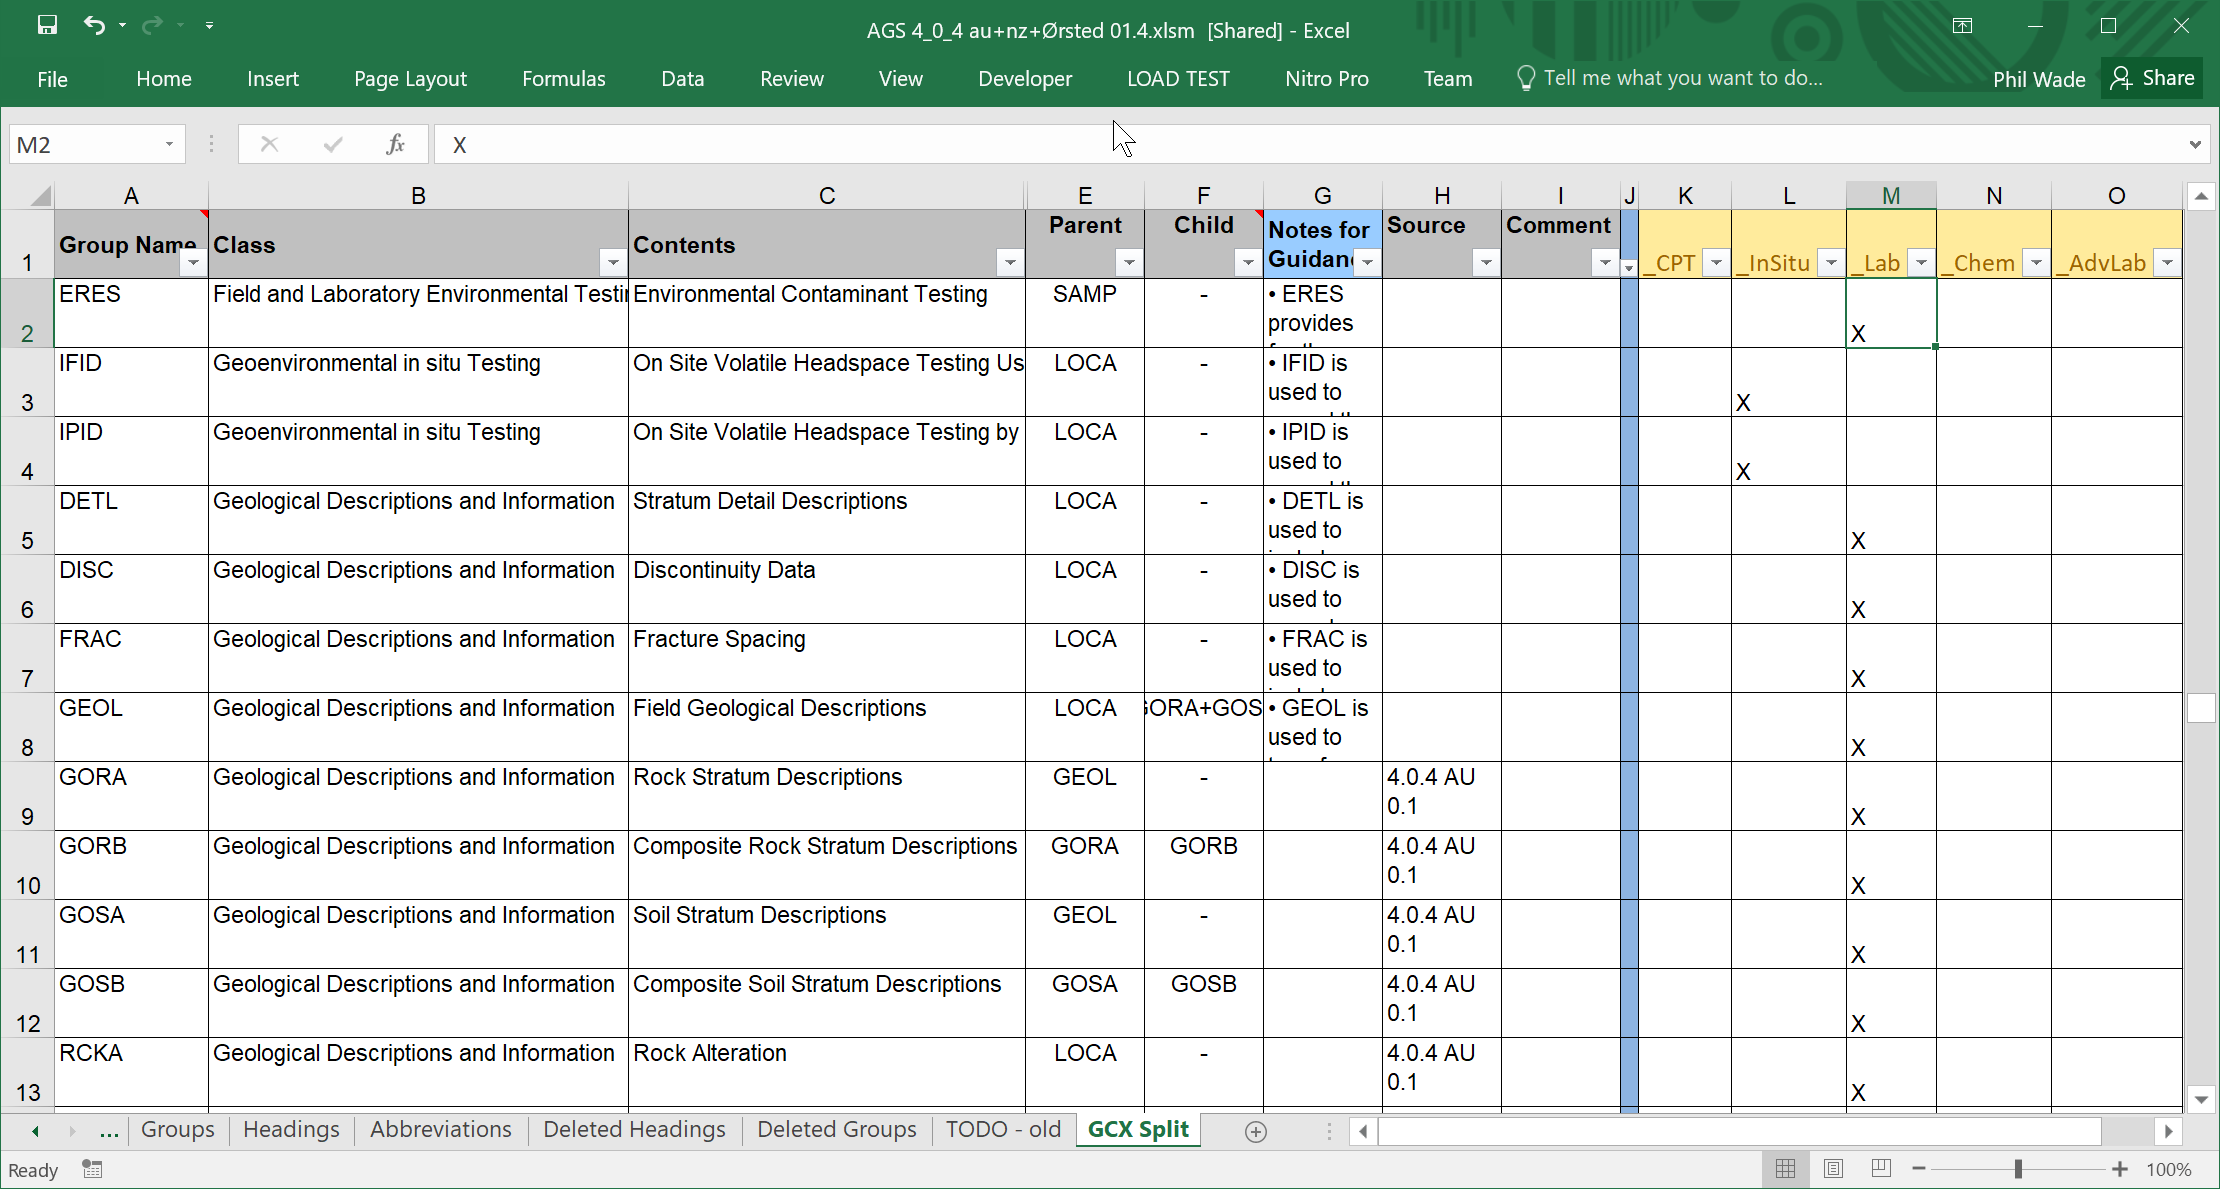
Task: Click the Undo arrow icon
Action: (94, 26)
